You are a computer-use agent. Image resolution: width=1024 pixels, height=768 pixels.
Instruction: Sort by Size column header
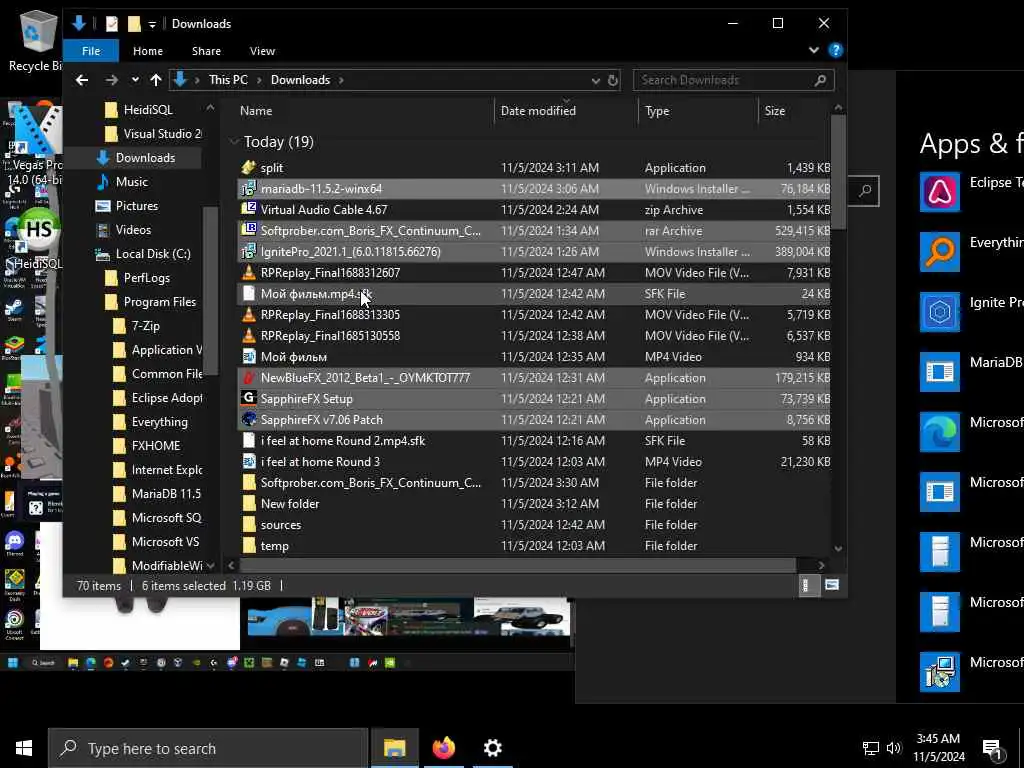(775, 111)
